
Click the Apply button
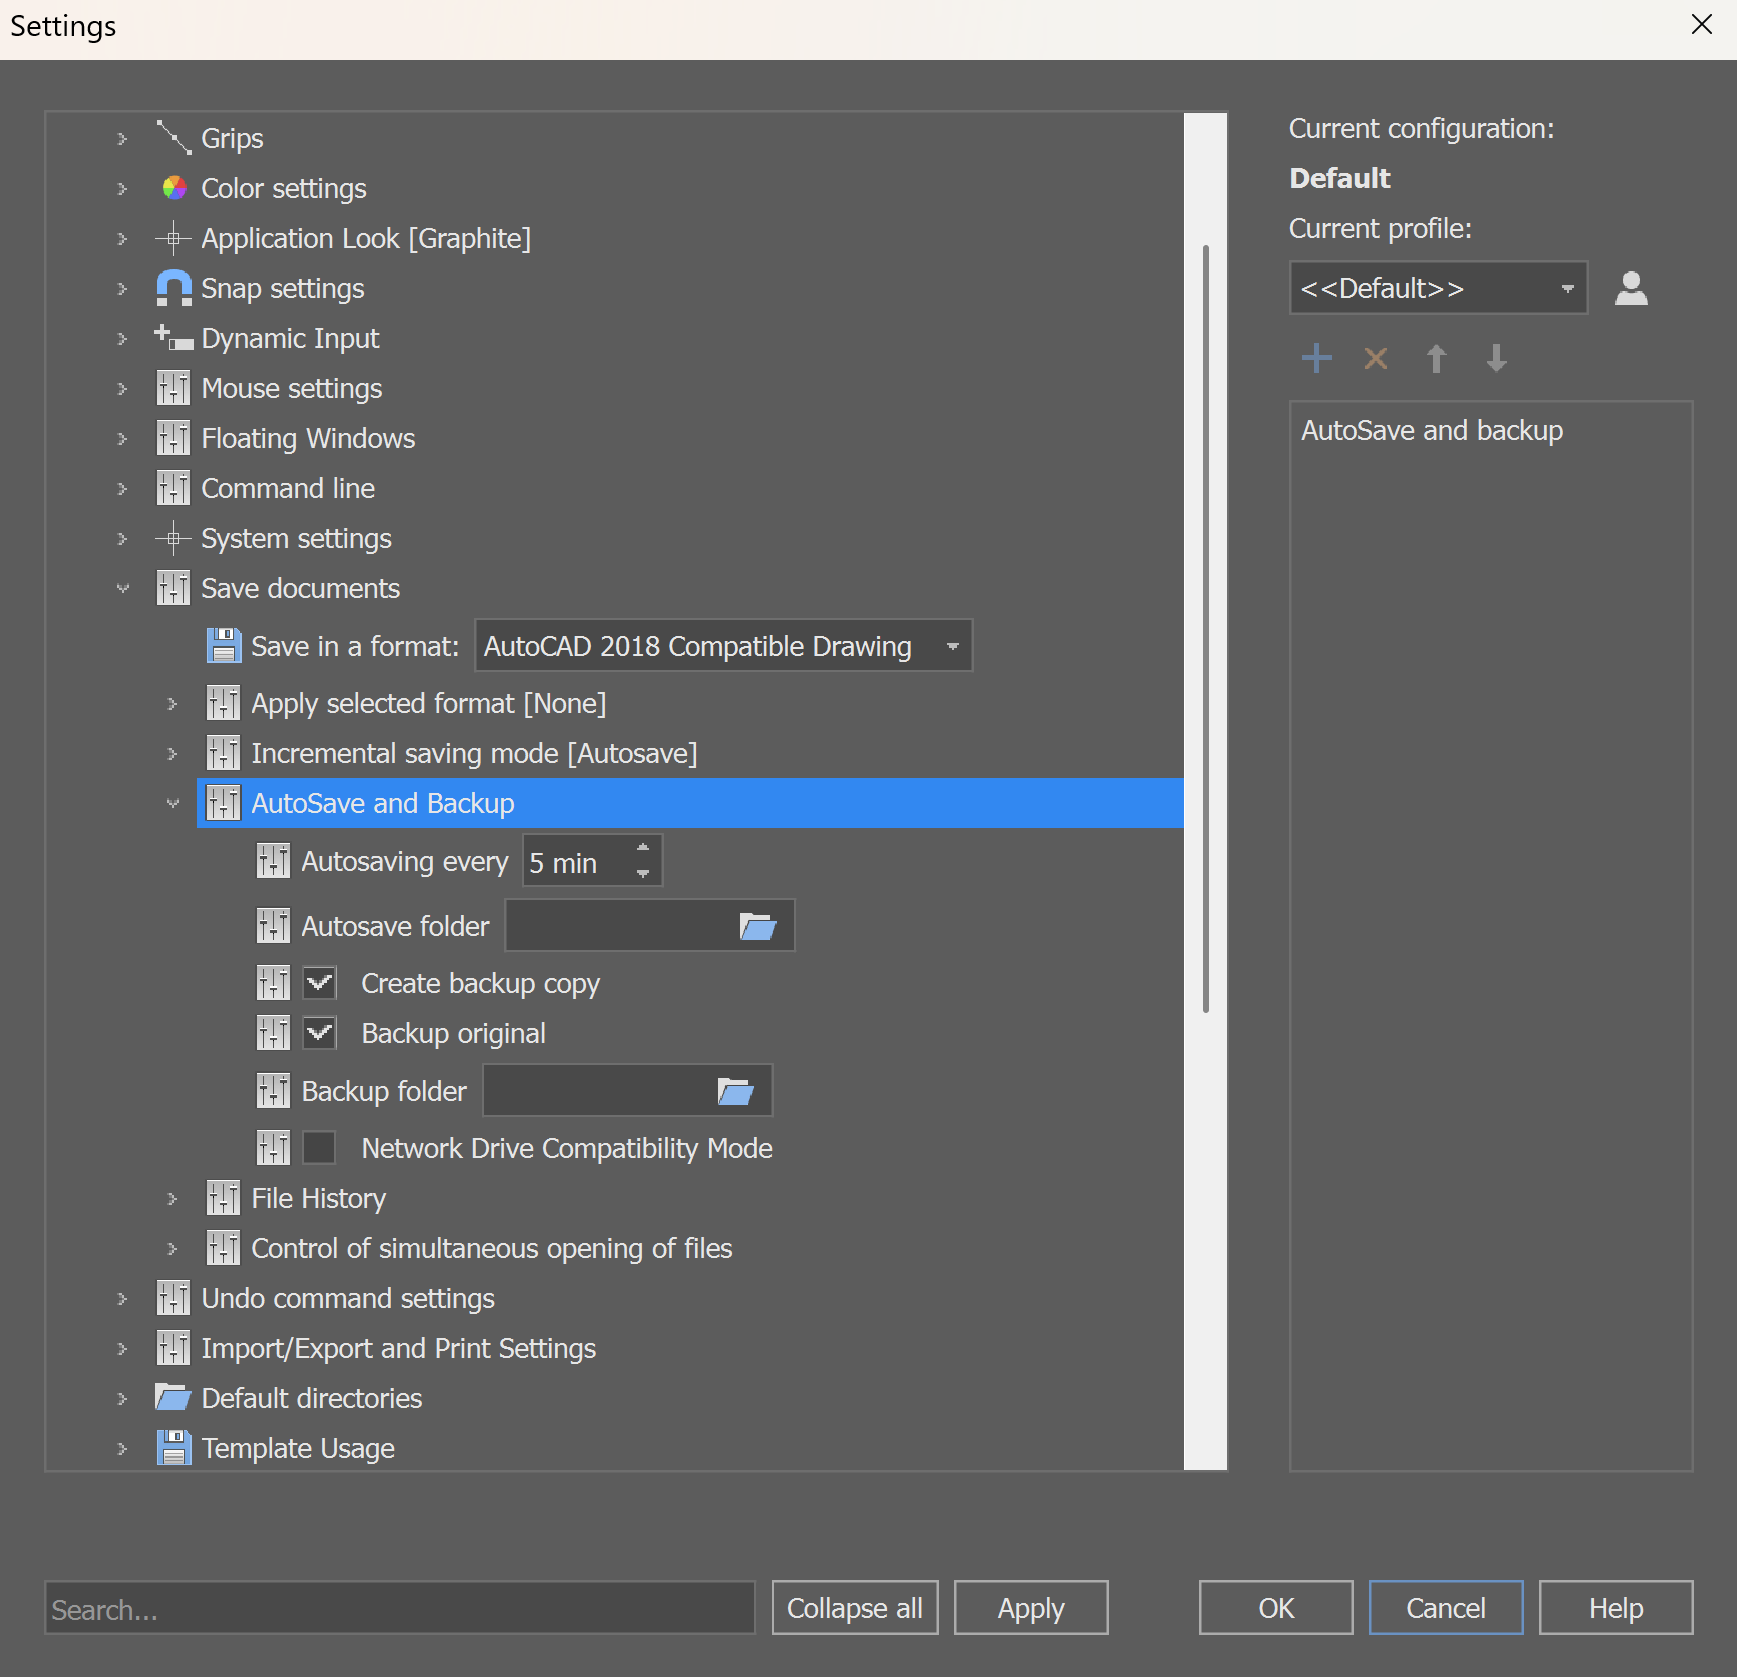pyautogui.click(x=1031, y=1608)
